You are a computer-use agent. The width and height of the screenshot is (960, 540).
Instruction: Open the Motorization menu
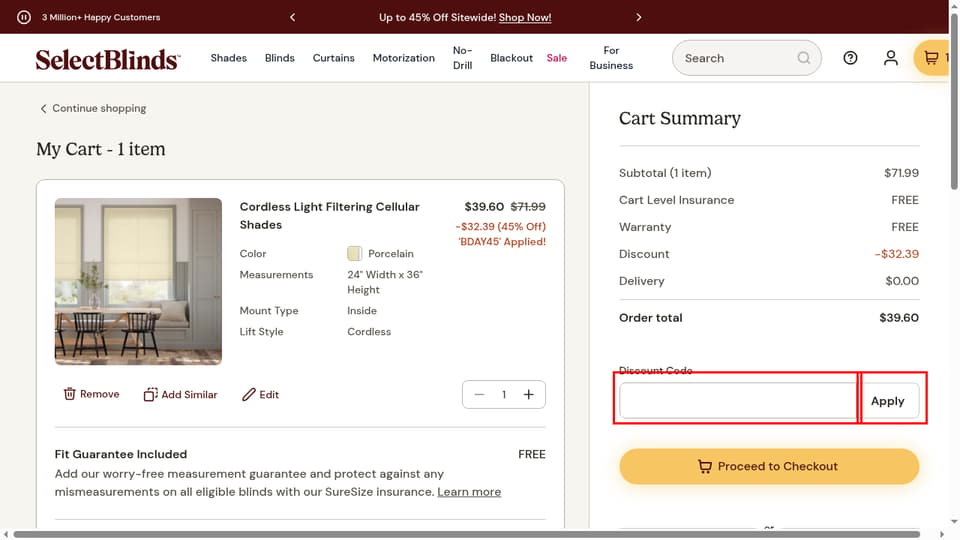(x=403, y=58)
